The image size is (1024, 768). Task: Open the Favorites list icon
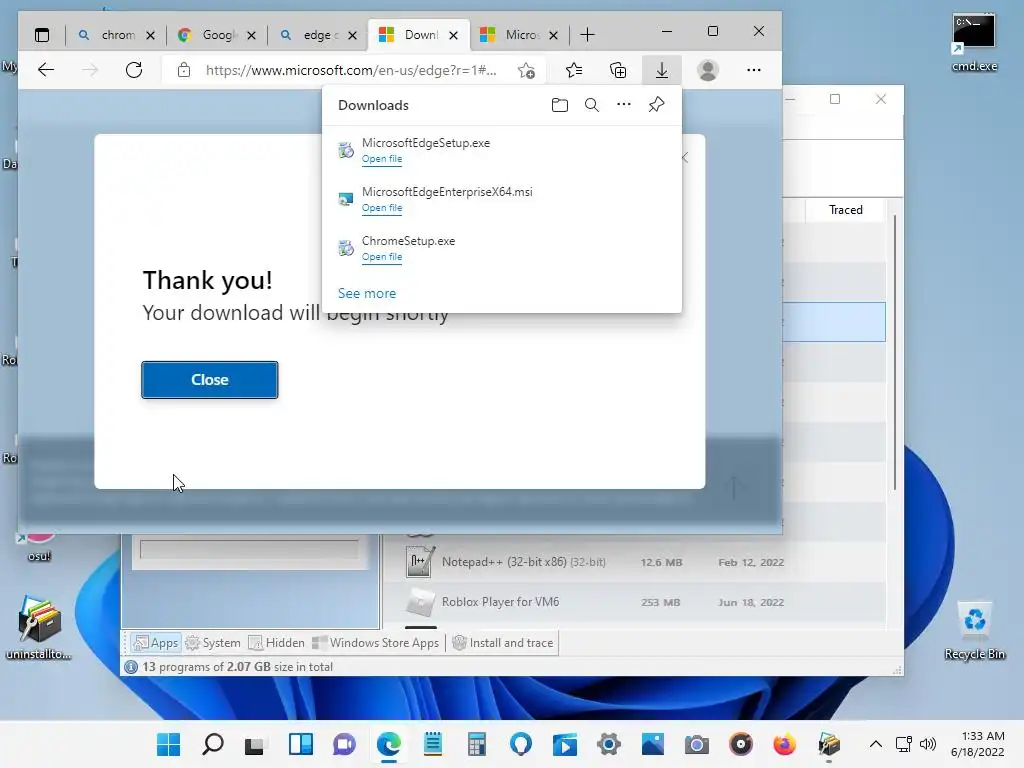(574, 70)
